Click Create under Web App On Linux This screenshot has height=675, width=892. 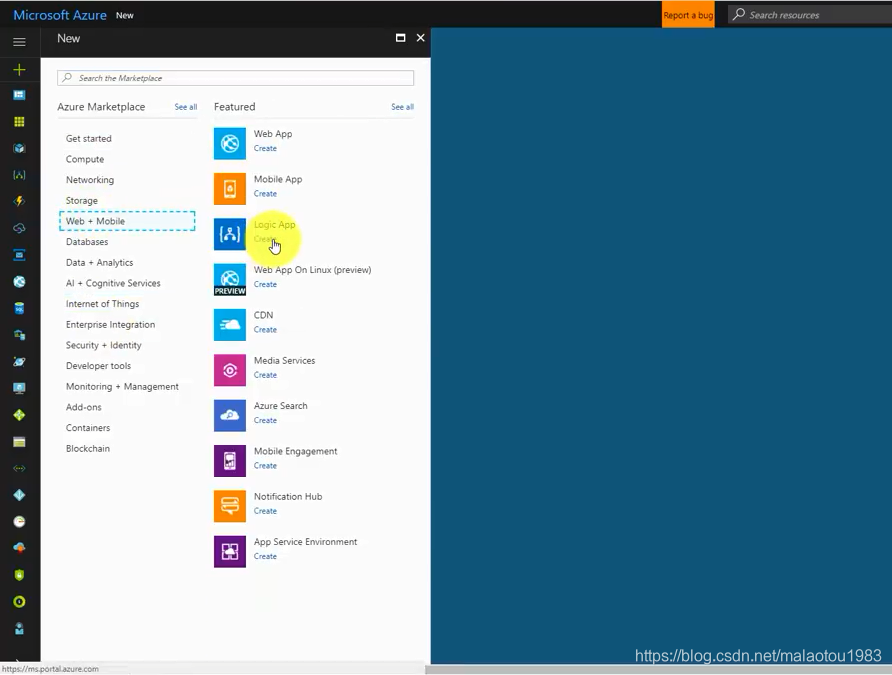click(x=265, y=284)
